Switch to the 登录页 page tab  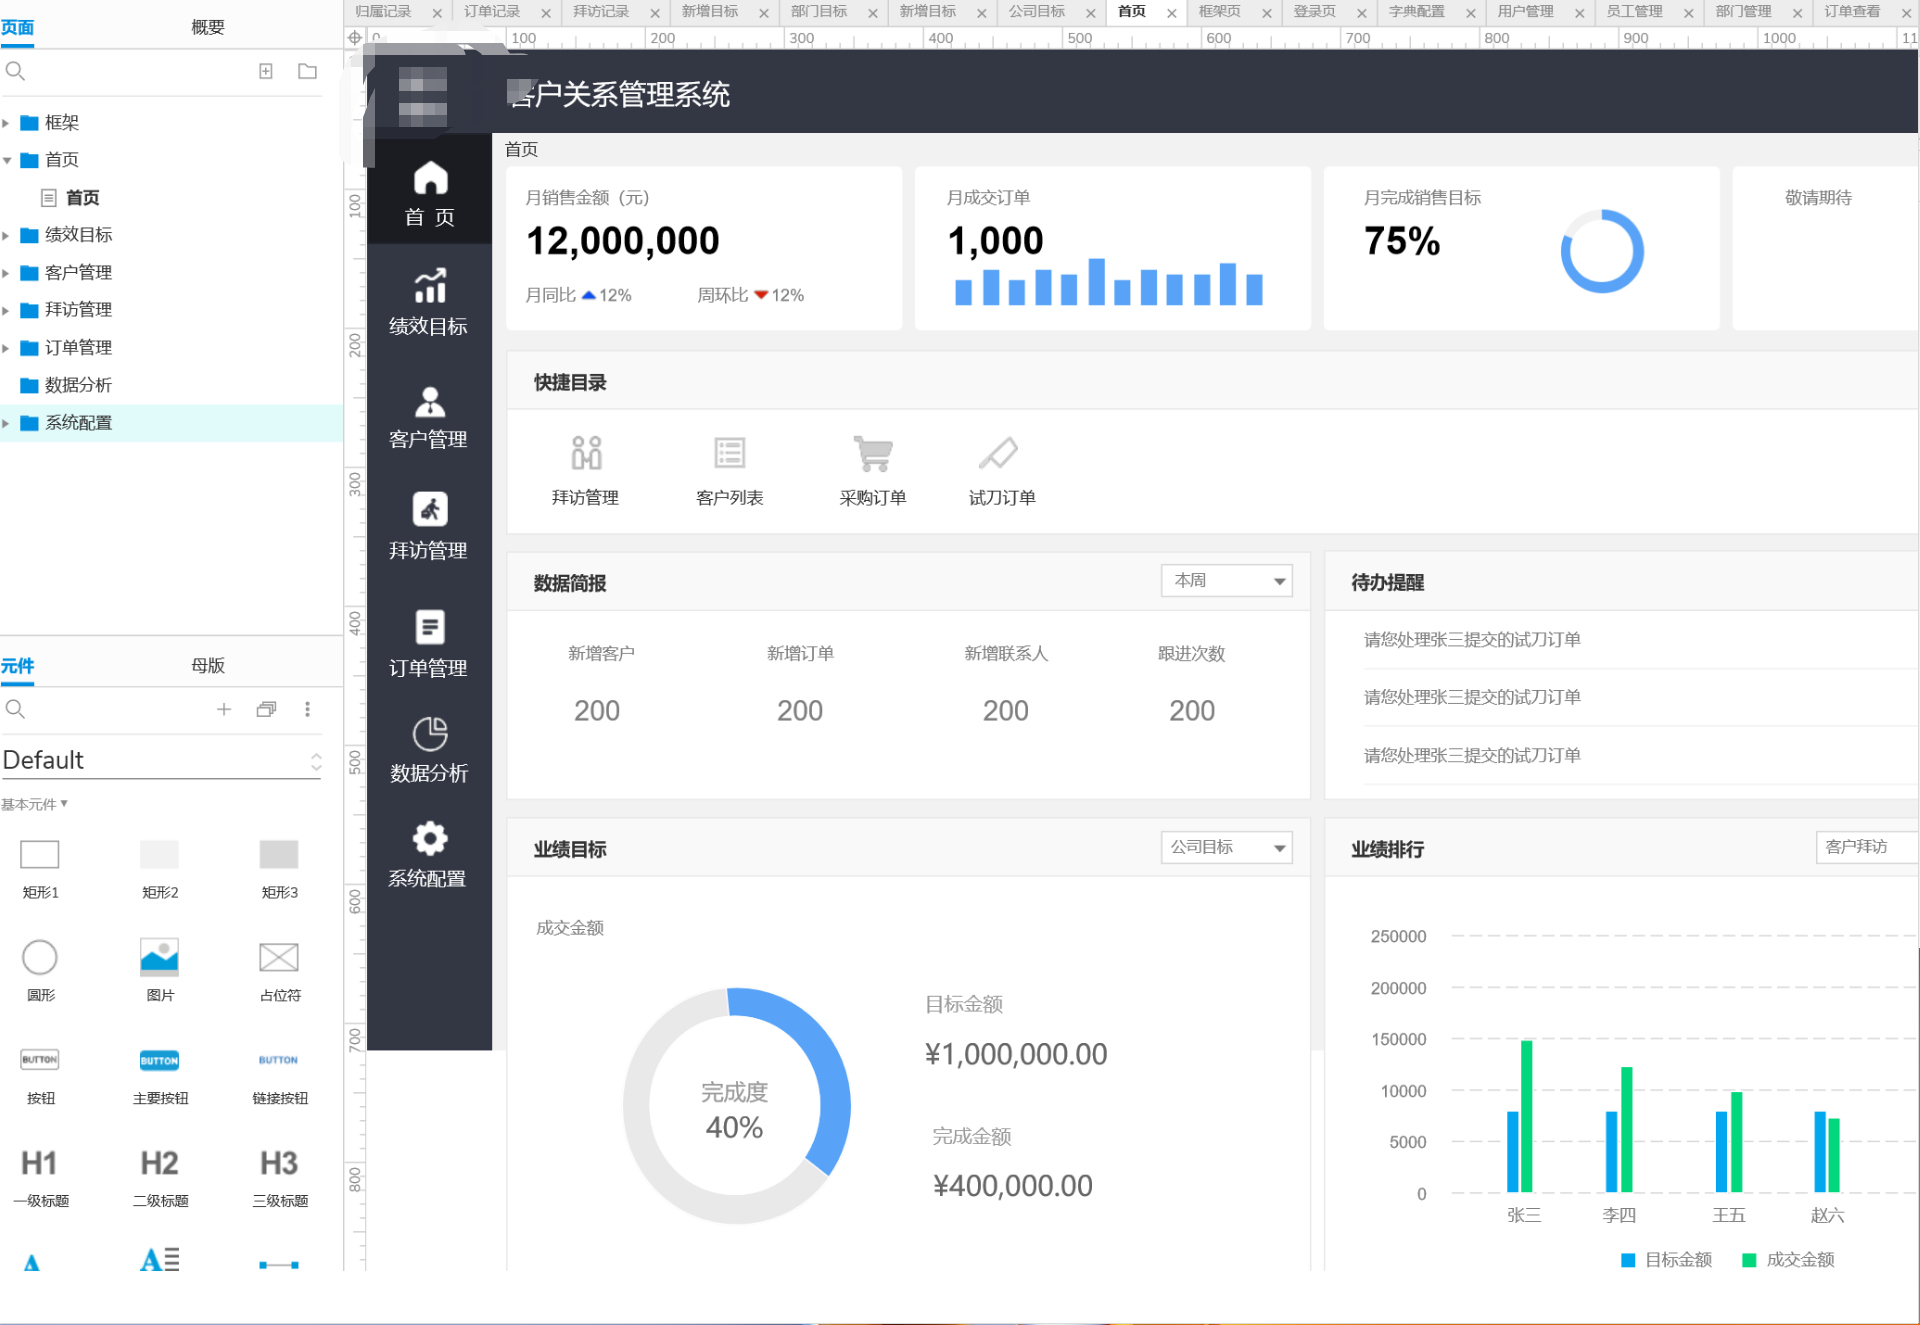tap(1314, 11)
